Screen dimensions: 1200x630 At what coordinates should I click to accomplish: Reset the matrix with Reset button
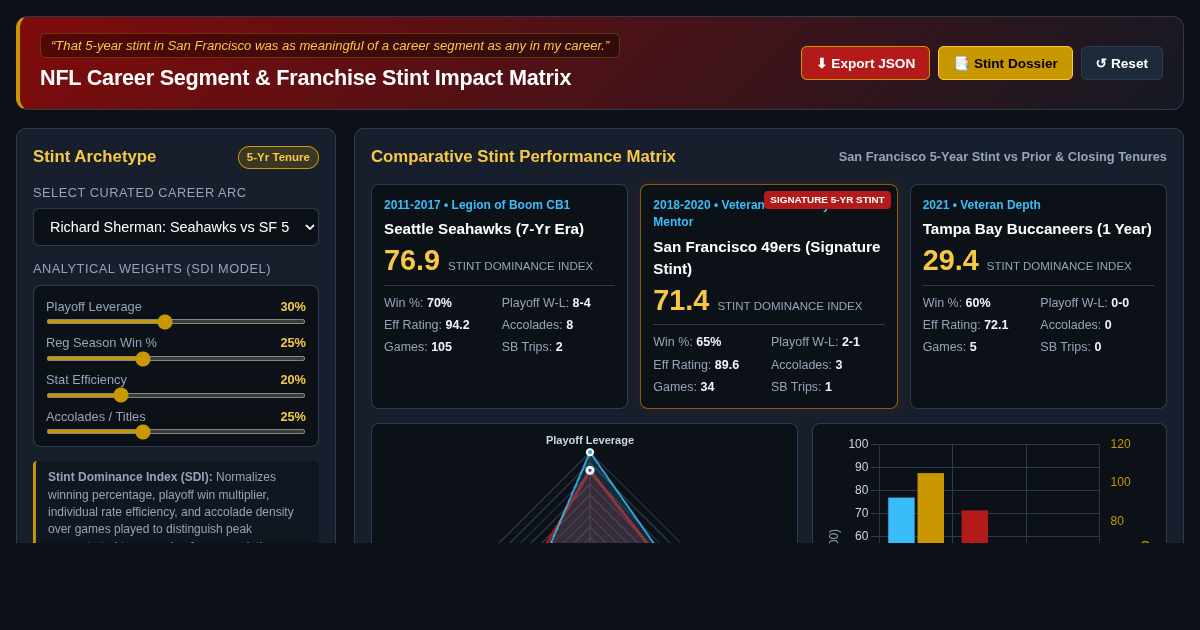coord(1122,63)
